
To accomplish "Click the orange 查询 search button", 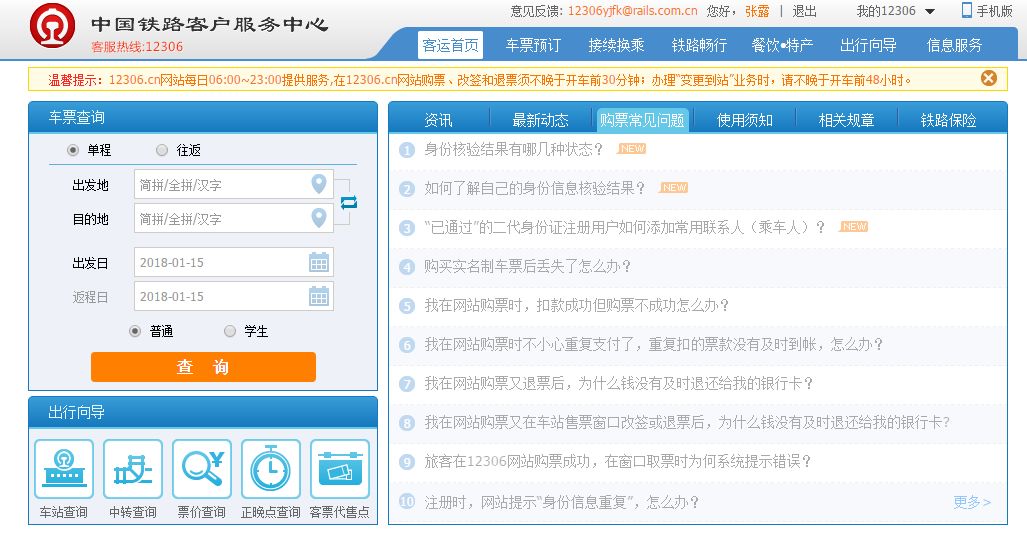I will pyautogui.click(x=203, y=367).
